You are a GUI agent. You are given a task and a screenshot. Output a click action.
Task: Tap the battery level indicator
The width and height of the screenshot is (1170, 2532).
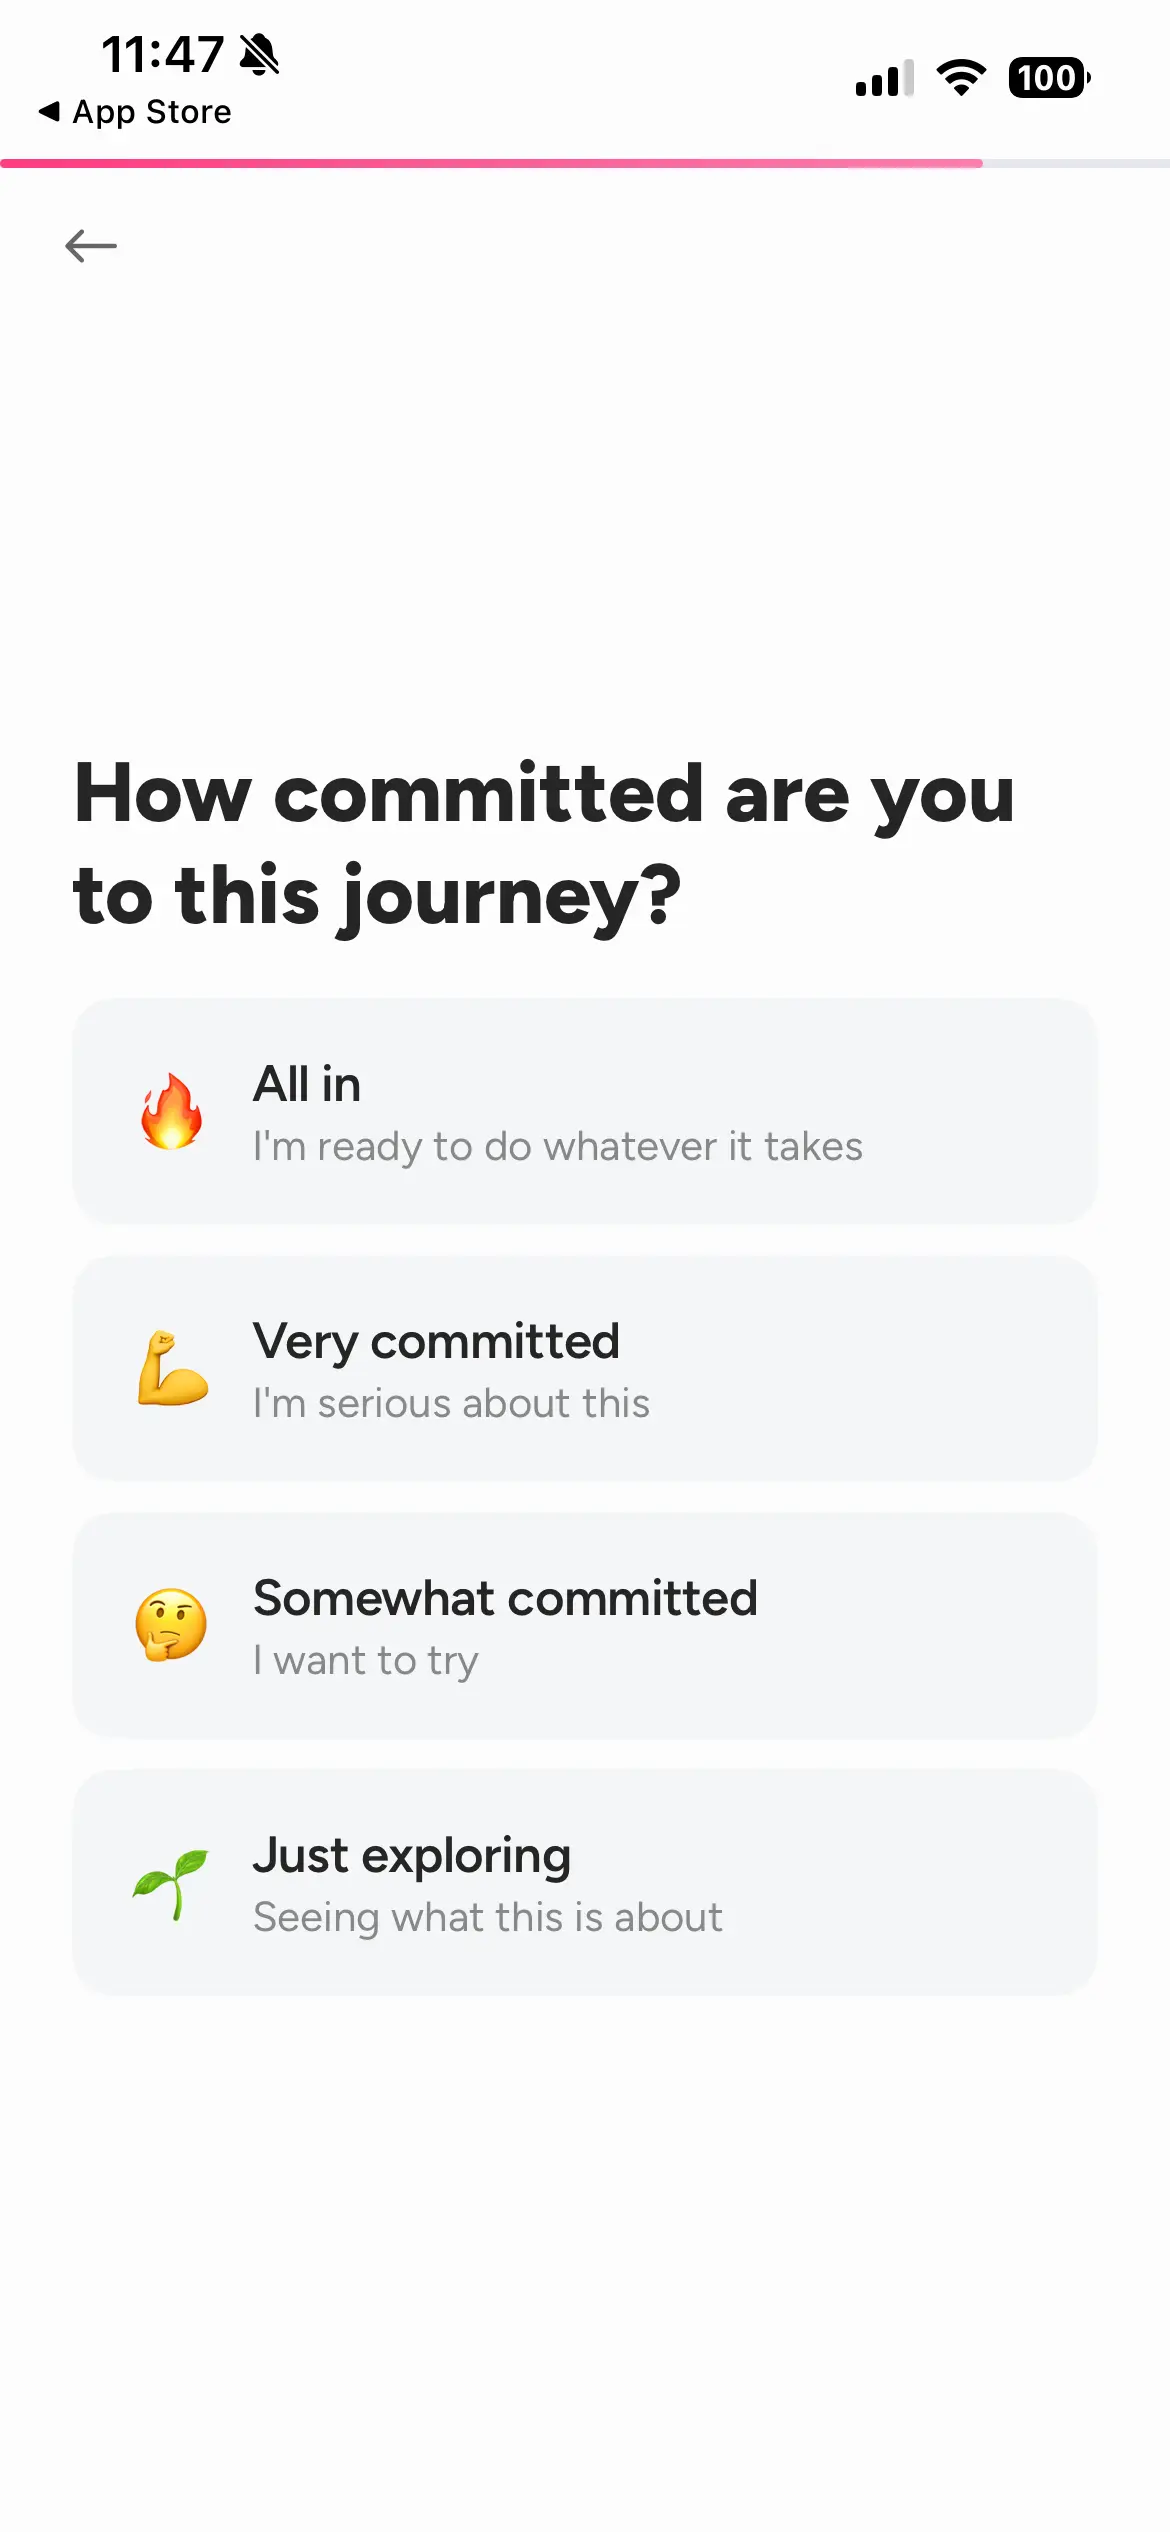pos(1049,78)
